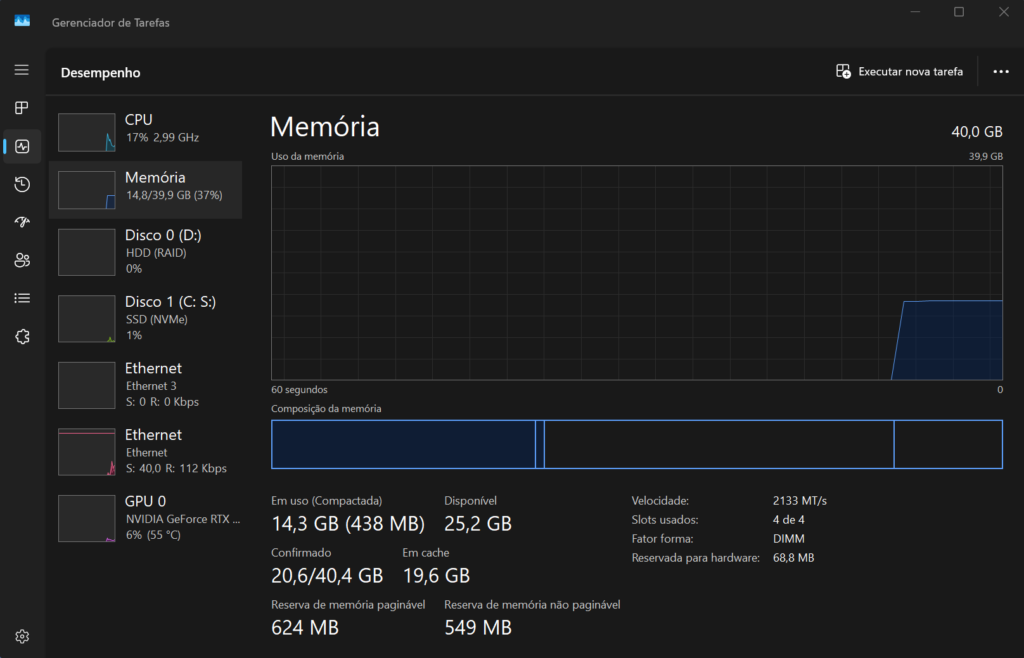The image size is (1024, 658).
Task: Select the Disco 1 (C: S:) entry
Action: click(146, 318)
